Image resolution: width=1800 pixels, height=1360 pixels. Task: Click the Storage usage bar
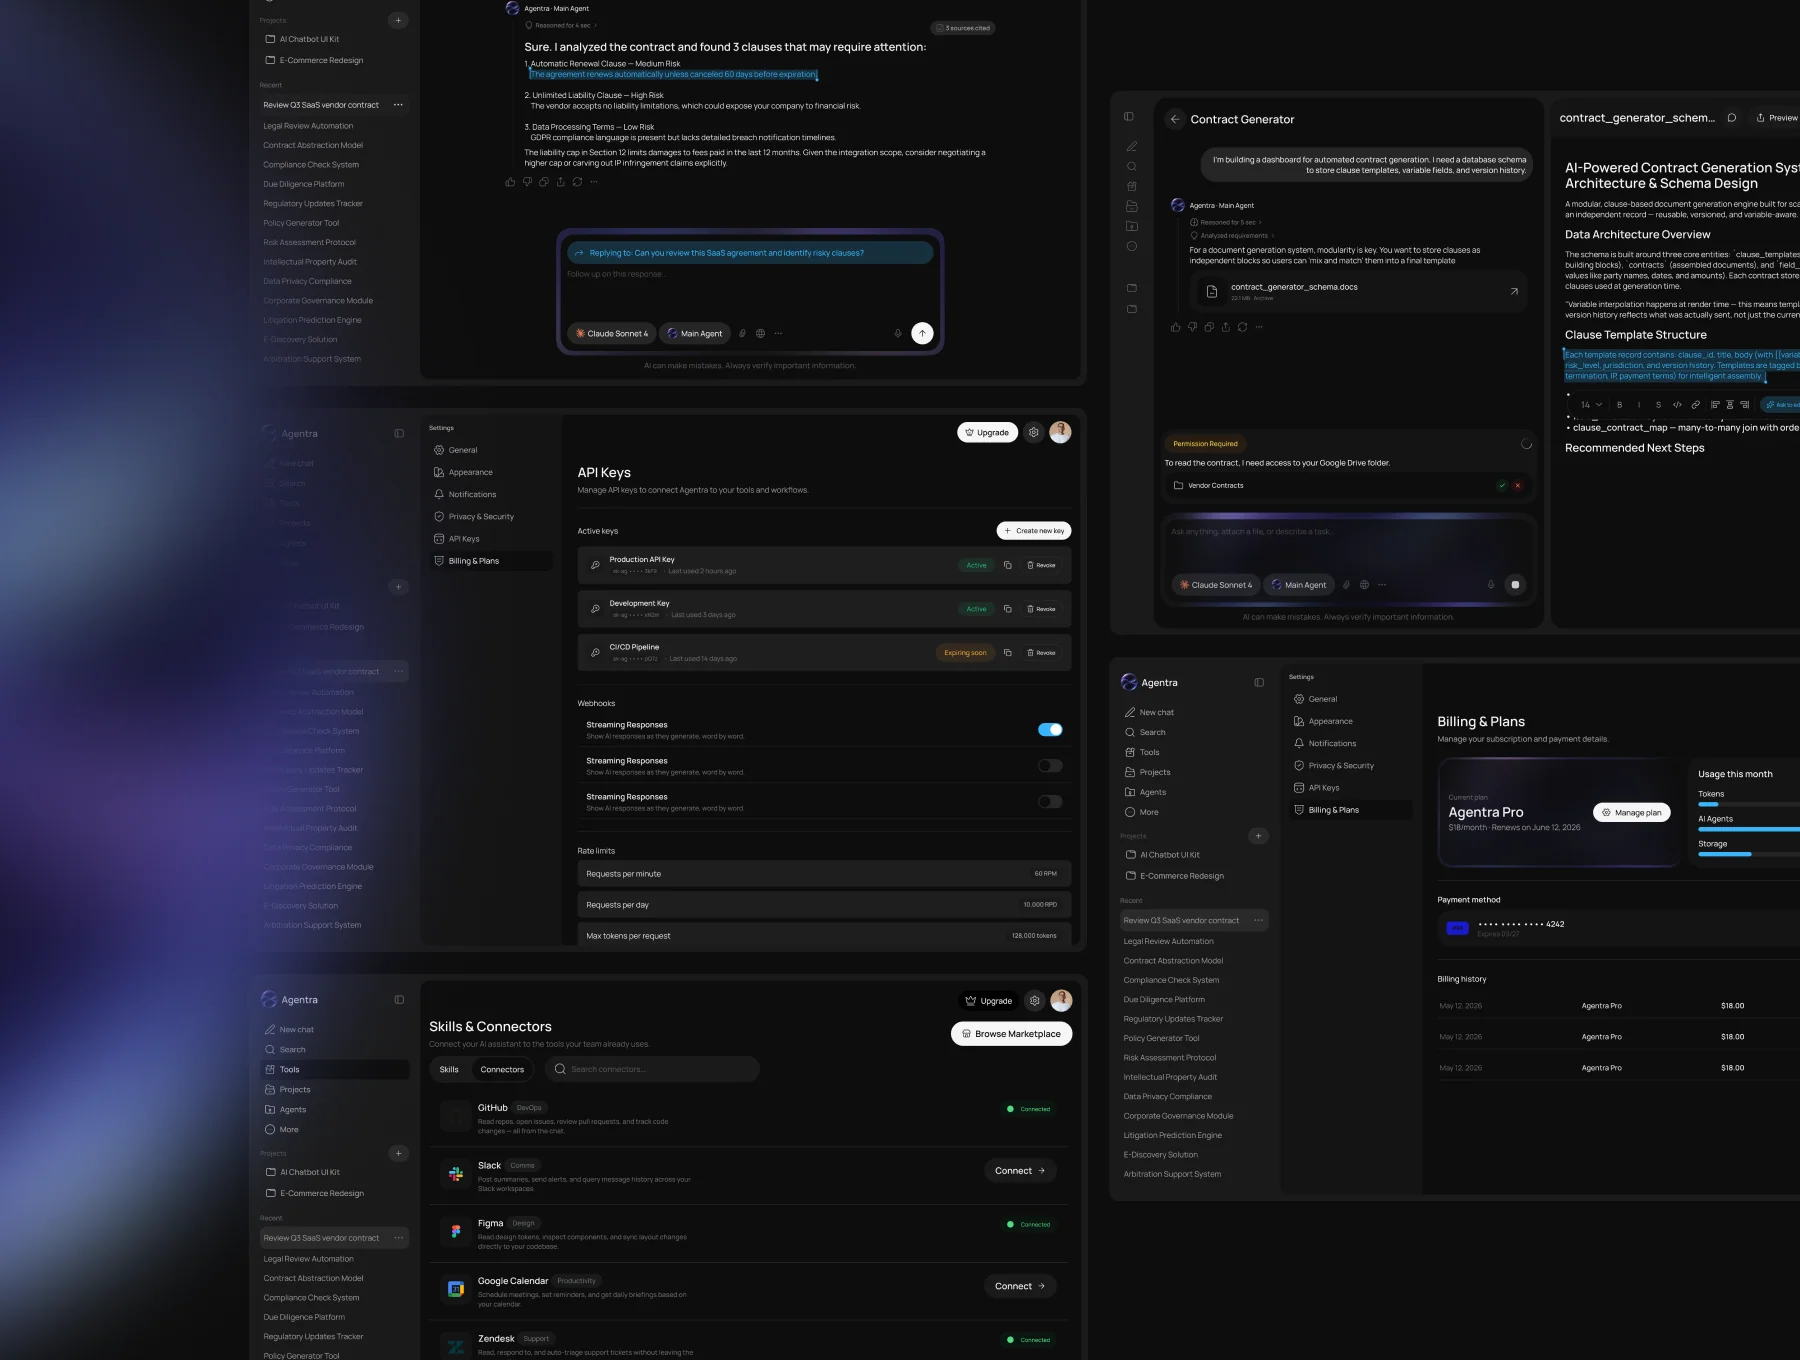[1749, 854]
